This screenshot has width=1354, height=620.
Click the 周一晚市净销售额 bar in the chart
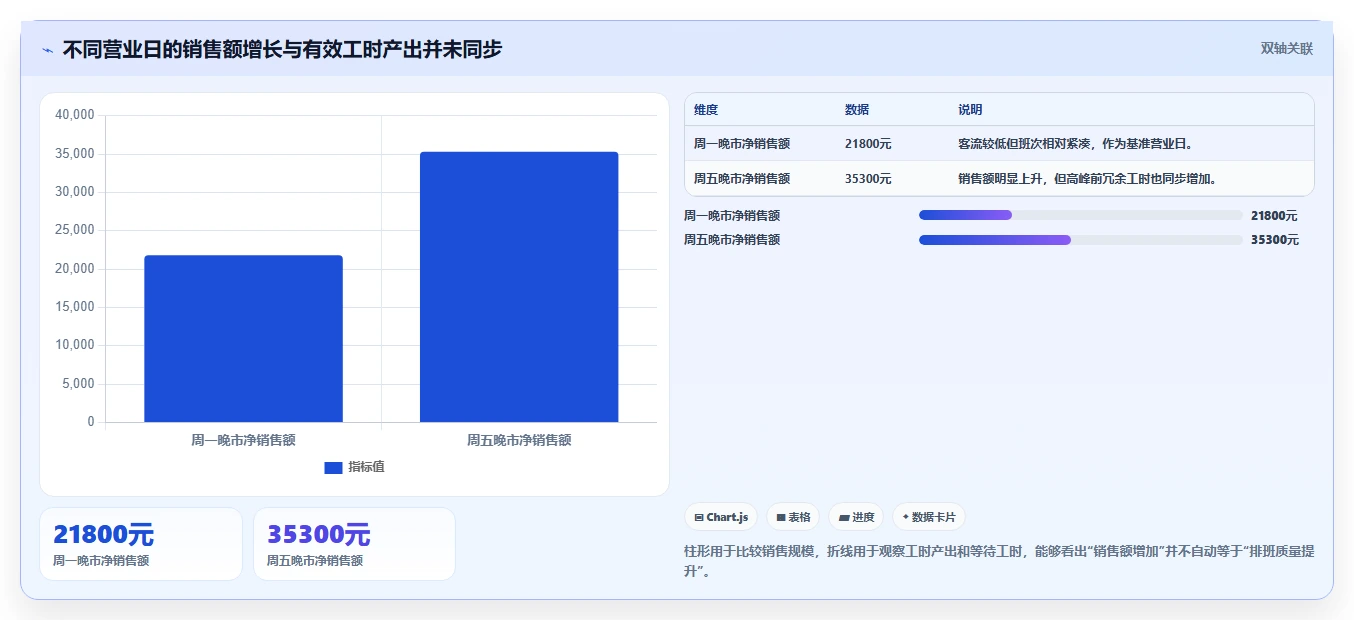pos(243,338)
